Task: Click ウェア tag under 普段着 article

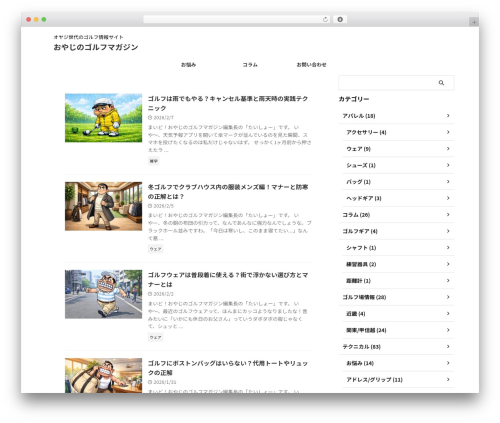Action: [155, 338]
